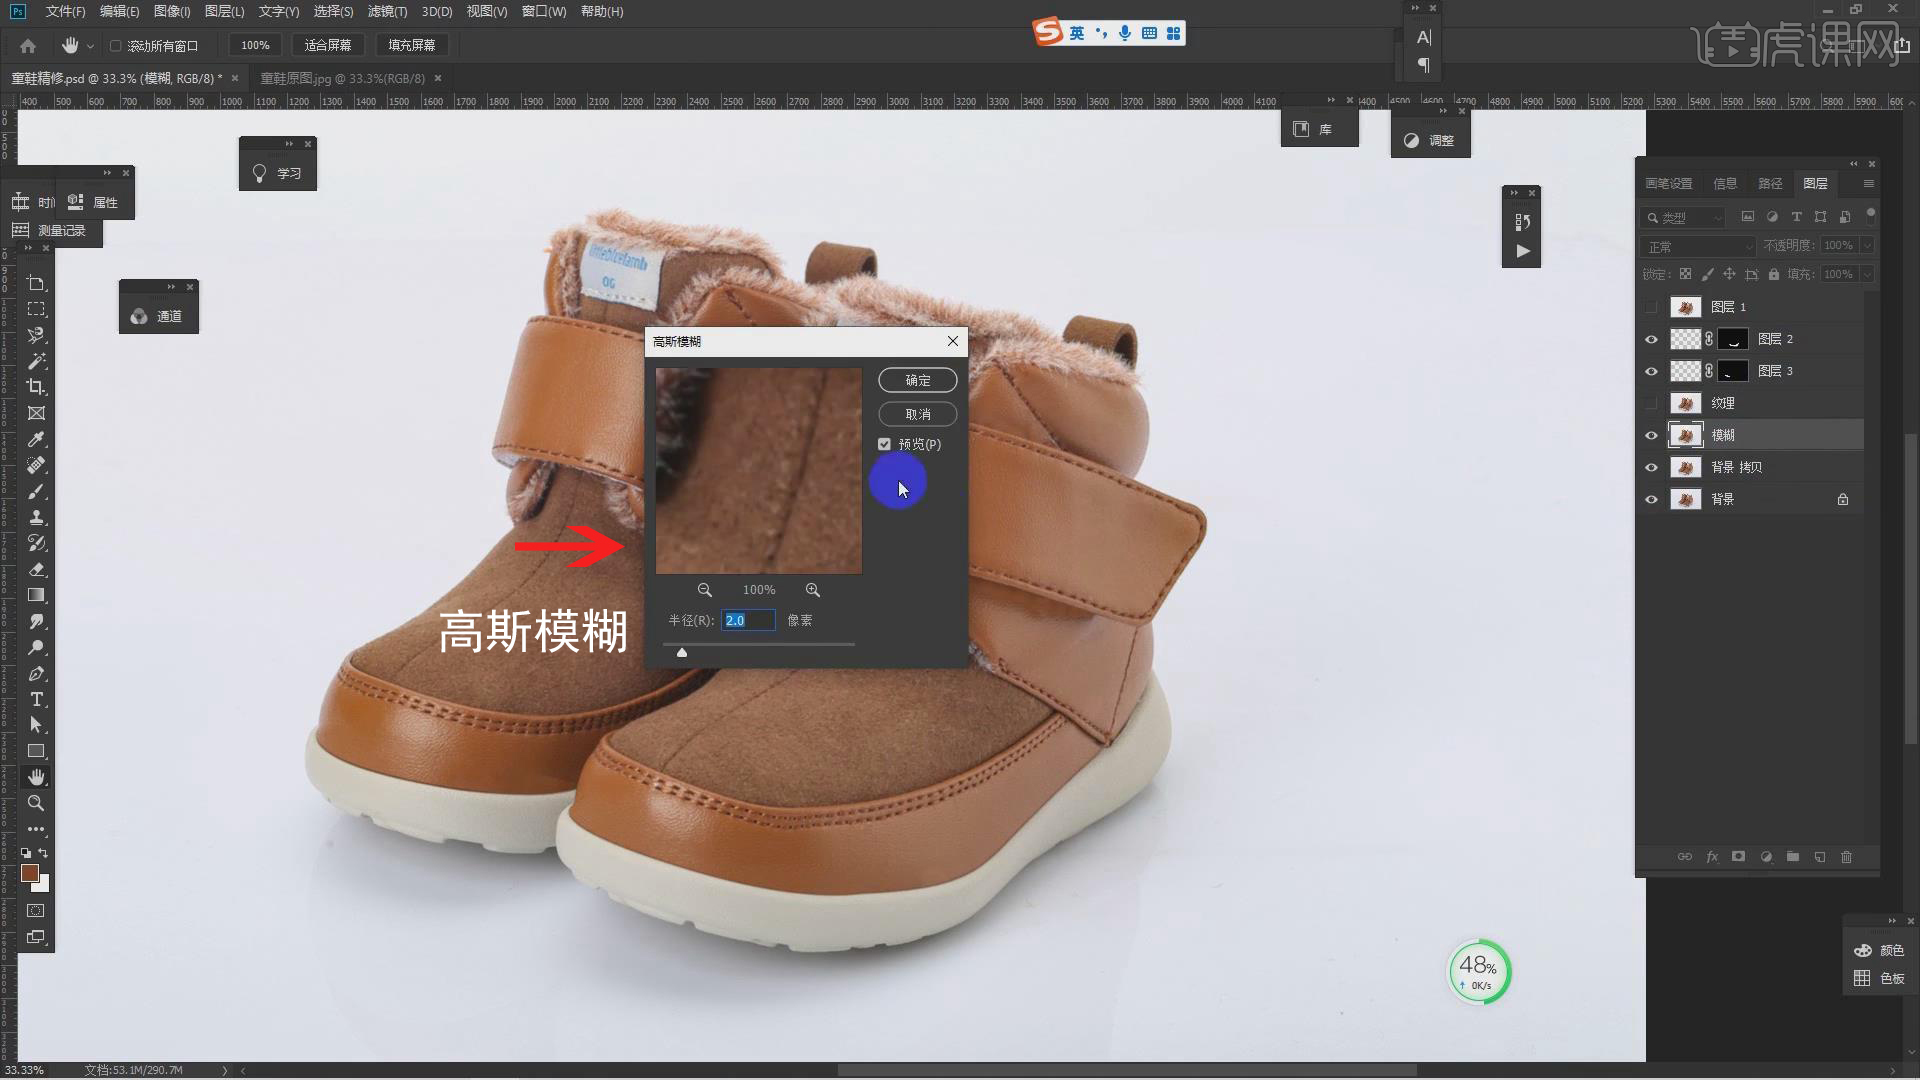Zoom in on Gaussian Blur preview
Screen dimensions: 1920x1080
click(813, 590)
